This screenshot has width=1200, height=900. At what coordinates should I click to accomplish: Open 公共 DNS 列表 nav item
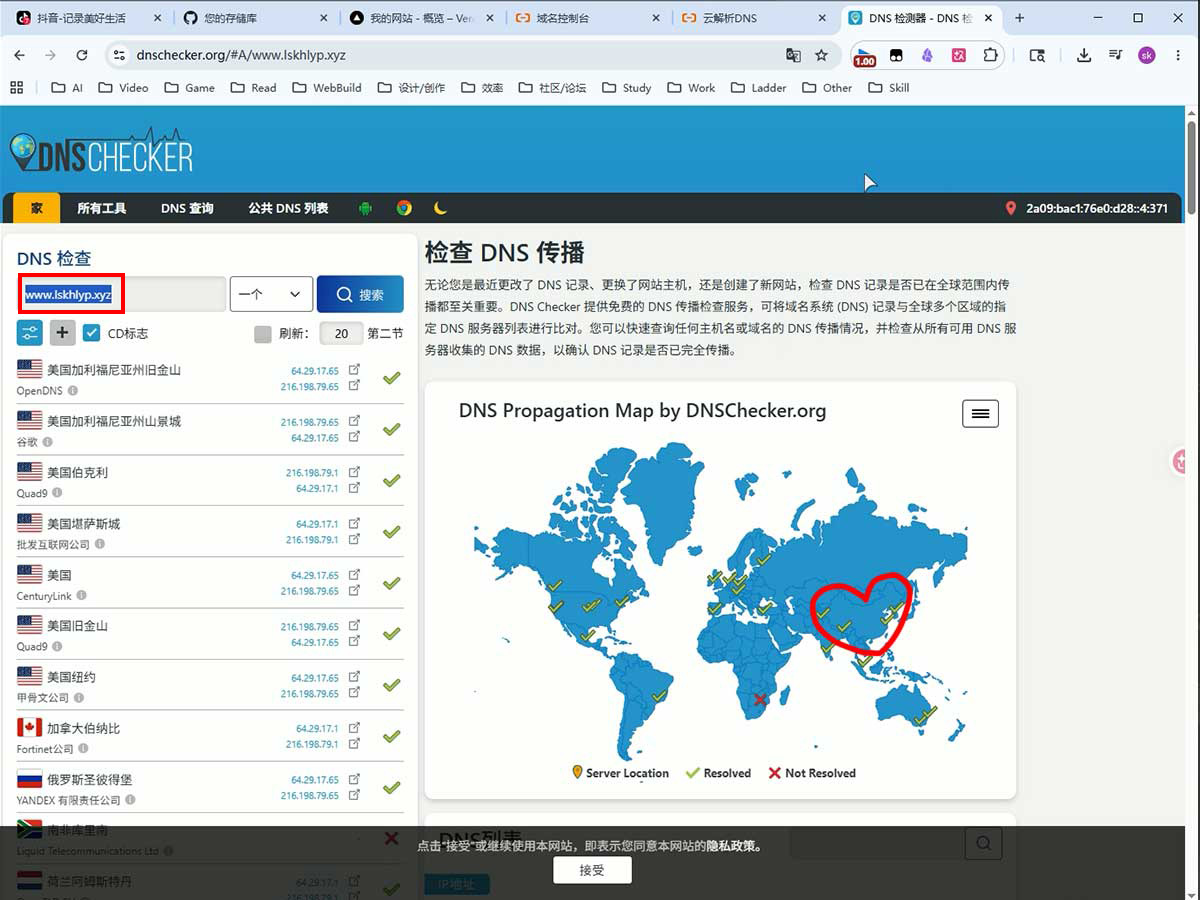pyautogui.click(x=288, y=208)
